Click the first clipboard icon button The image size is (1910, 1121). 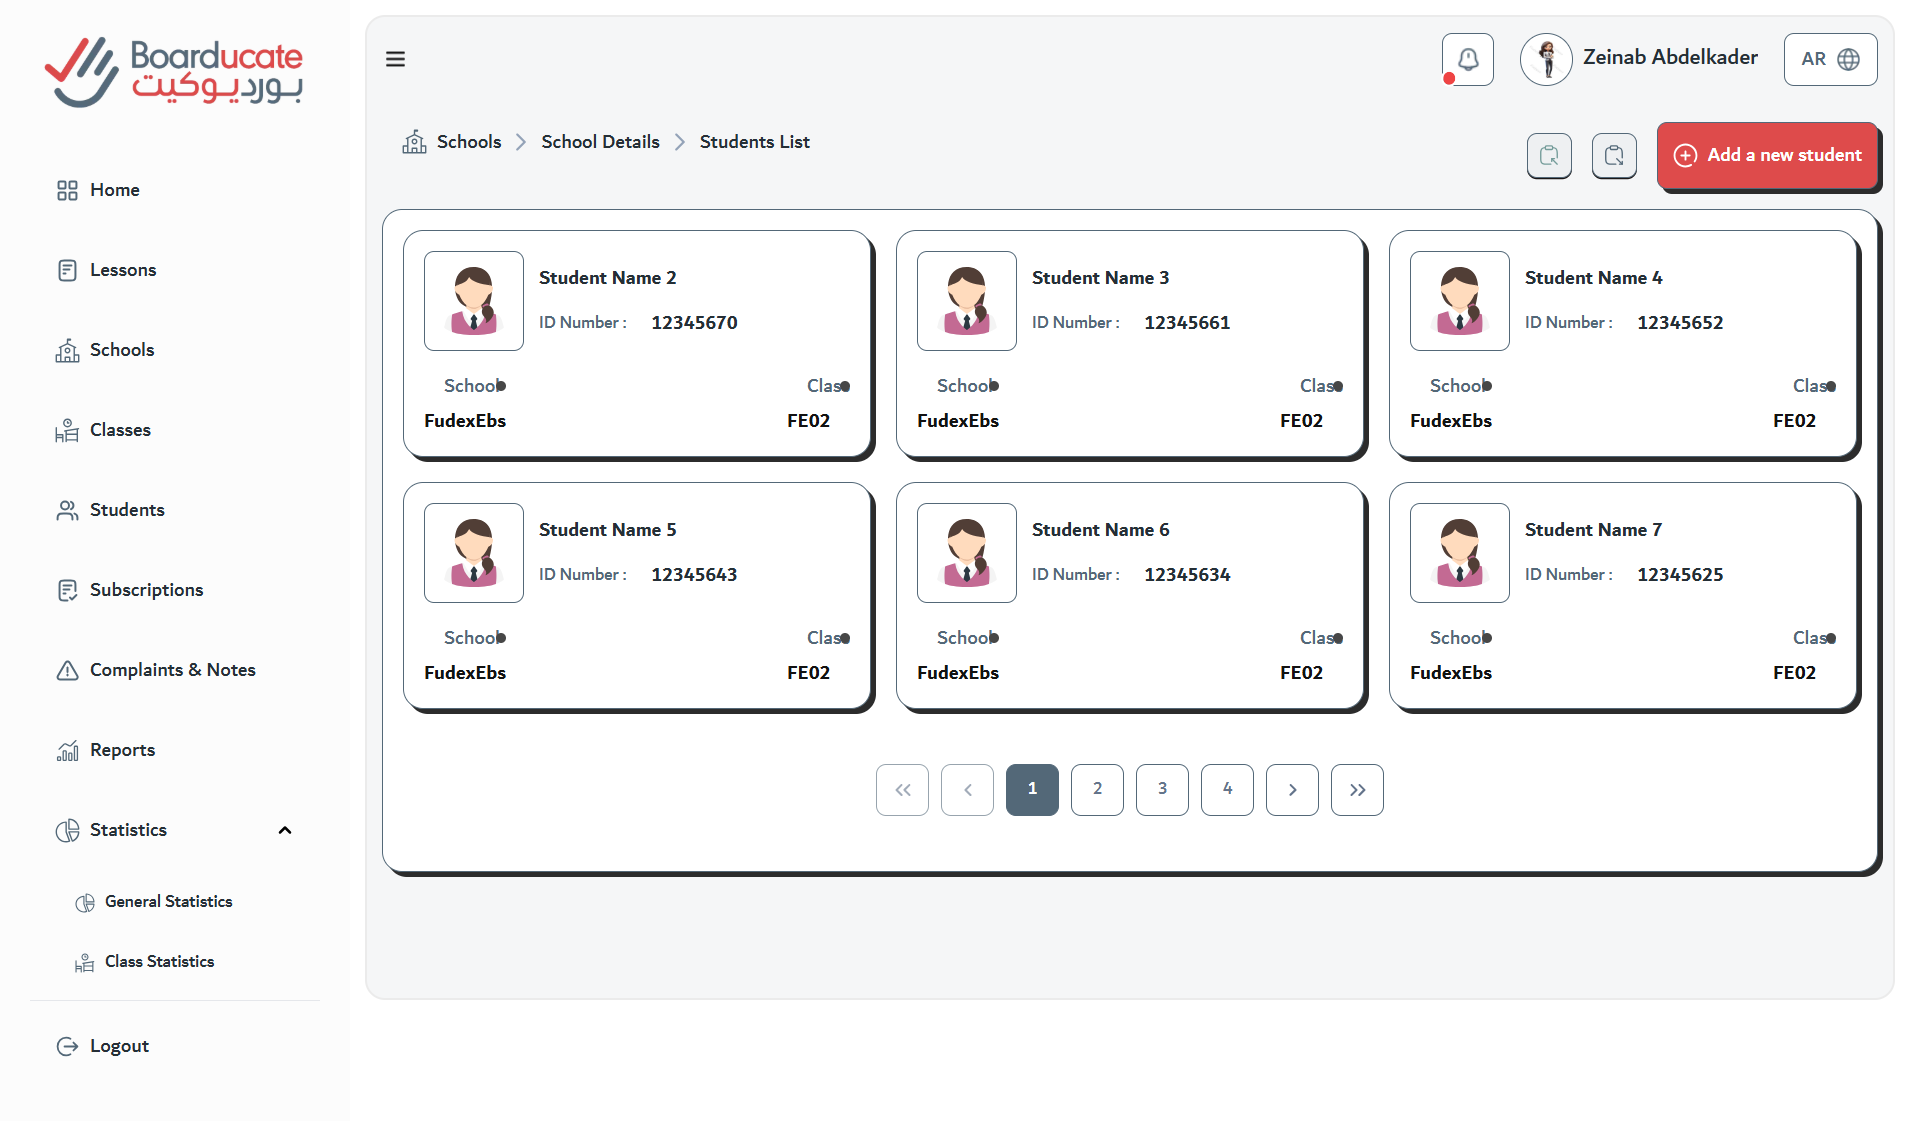tap(1549, 156)
